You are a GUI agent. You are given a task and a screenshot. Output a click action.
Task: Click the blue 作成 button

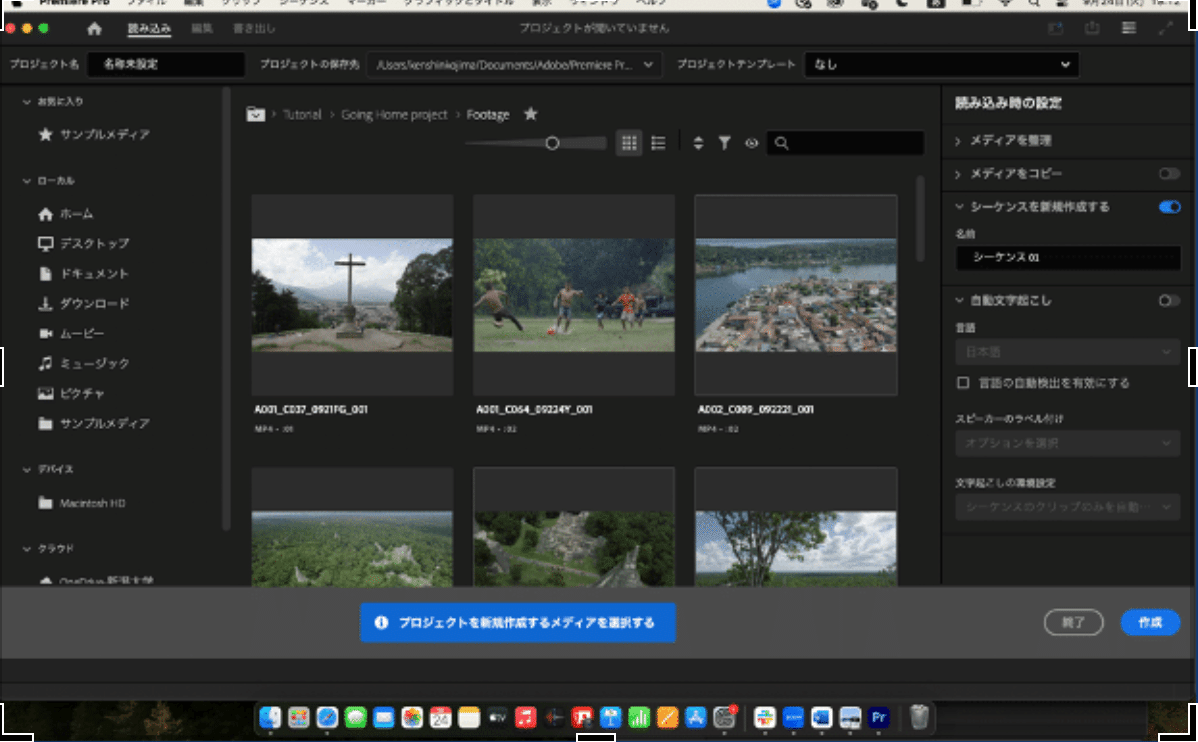tap(1150, 622)
